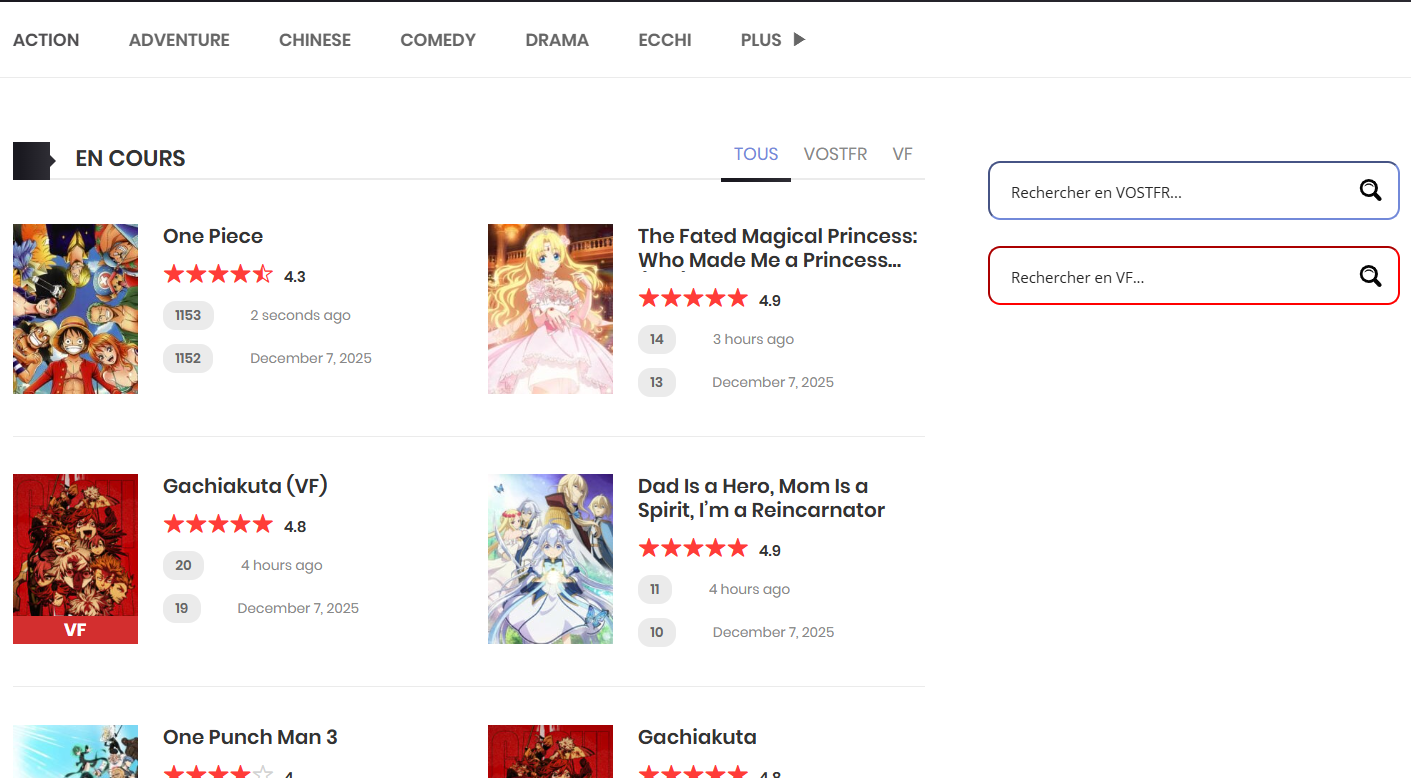This screenshot has width=1411, height=778.
Task: Open the COMEDY genre menu
Action: point(438,40)
